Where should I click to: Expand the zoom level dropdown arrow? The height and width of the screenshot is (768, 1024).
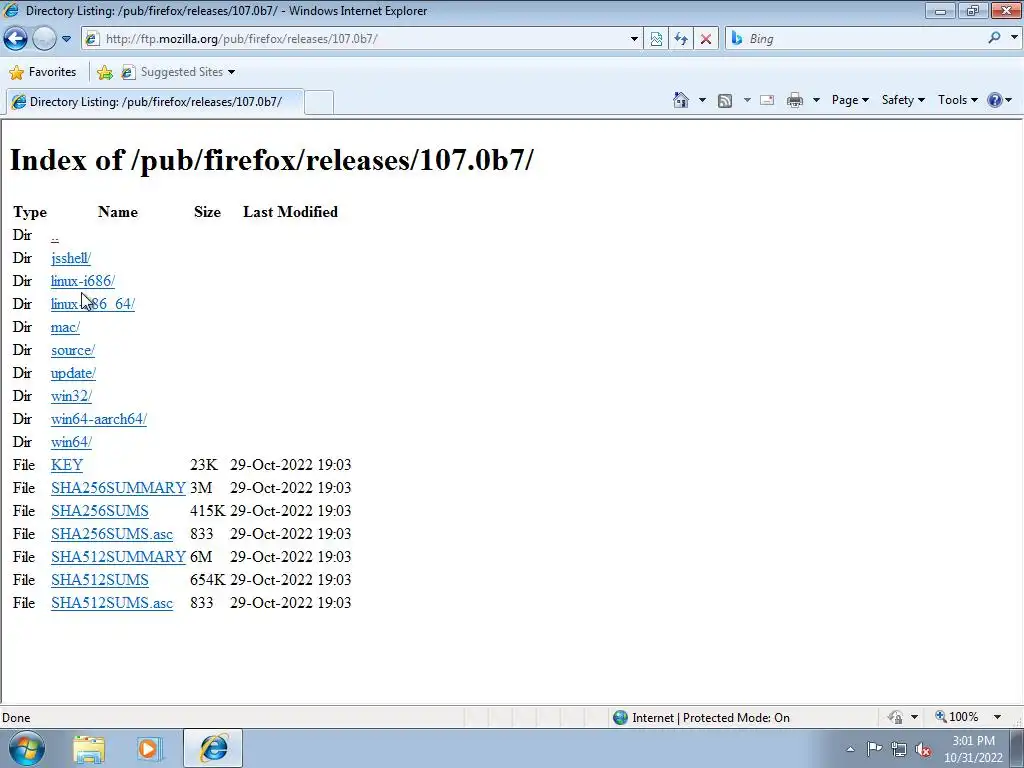click(x=997, y=717)
